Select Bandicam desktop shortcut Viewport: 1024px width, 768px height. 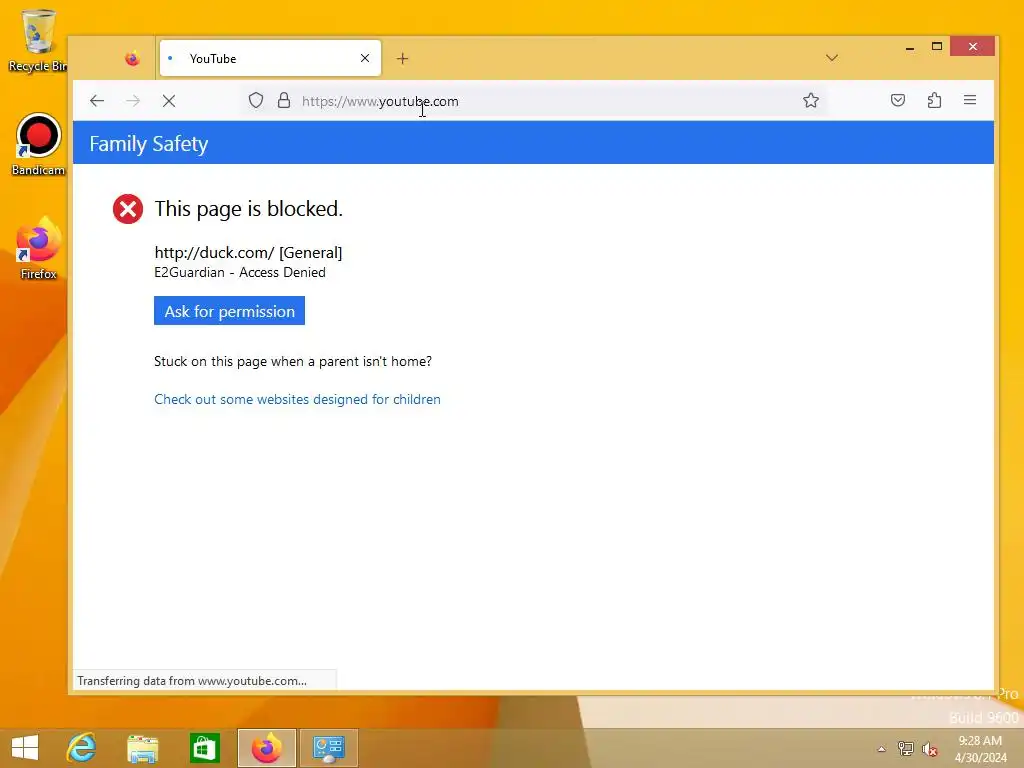click(38, 145)
